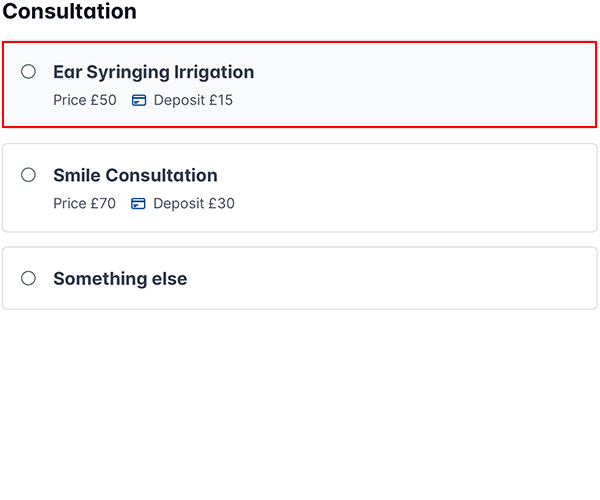Click the Price £70 text

[85, 204]
